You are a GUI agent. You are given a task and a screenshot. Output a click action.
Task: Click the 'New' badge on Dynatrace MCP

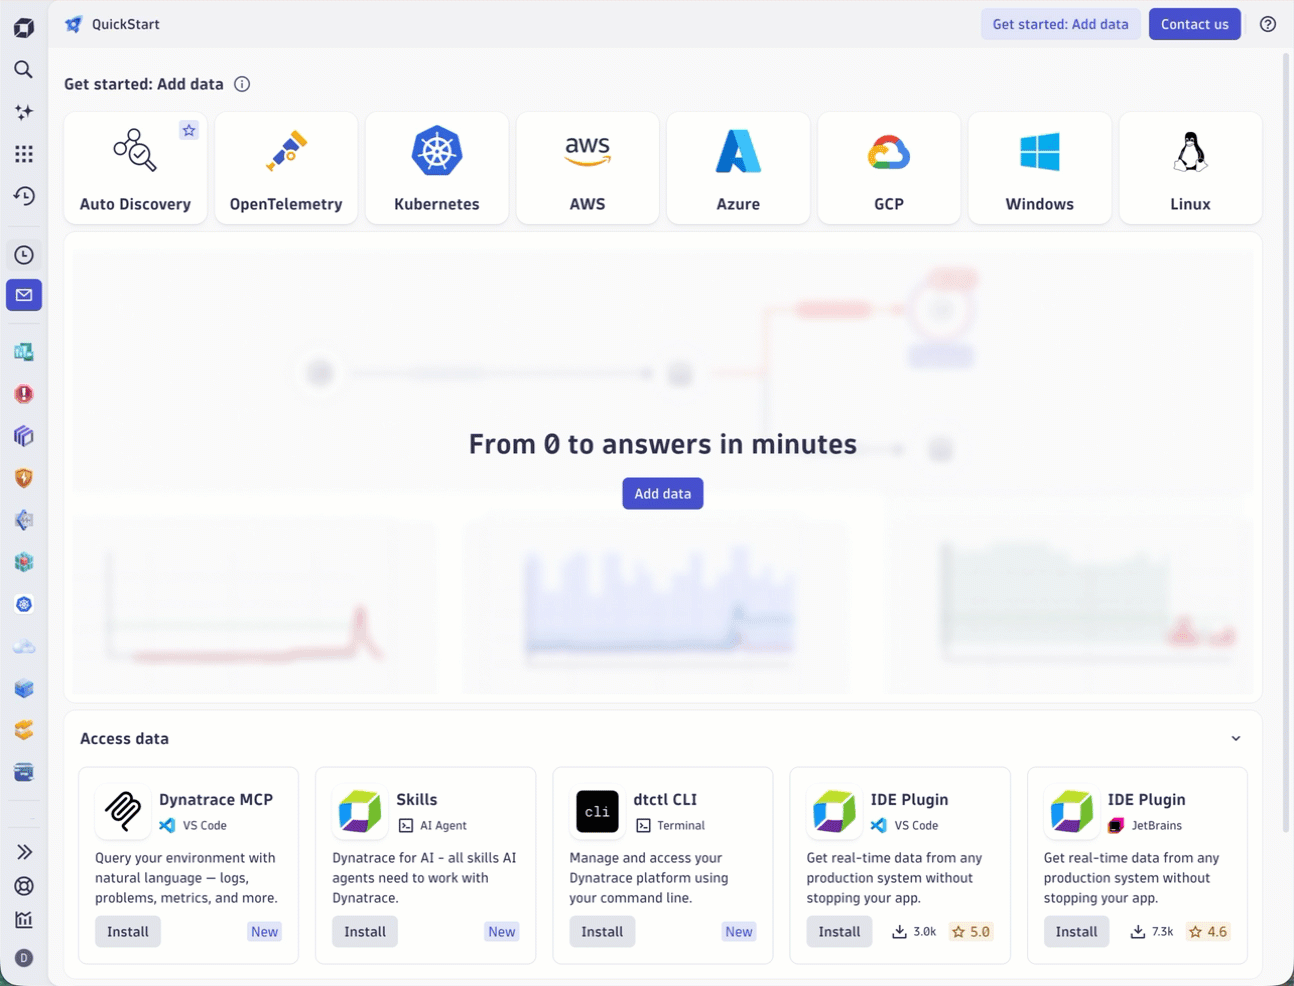(x=265, y=931)
